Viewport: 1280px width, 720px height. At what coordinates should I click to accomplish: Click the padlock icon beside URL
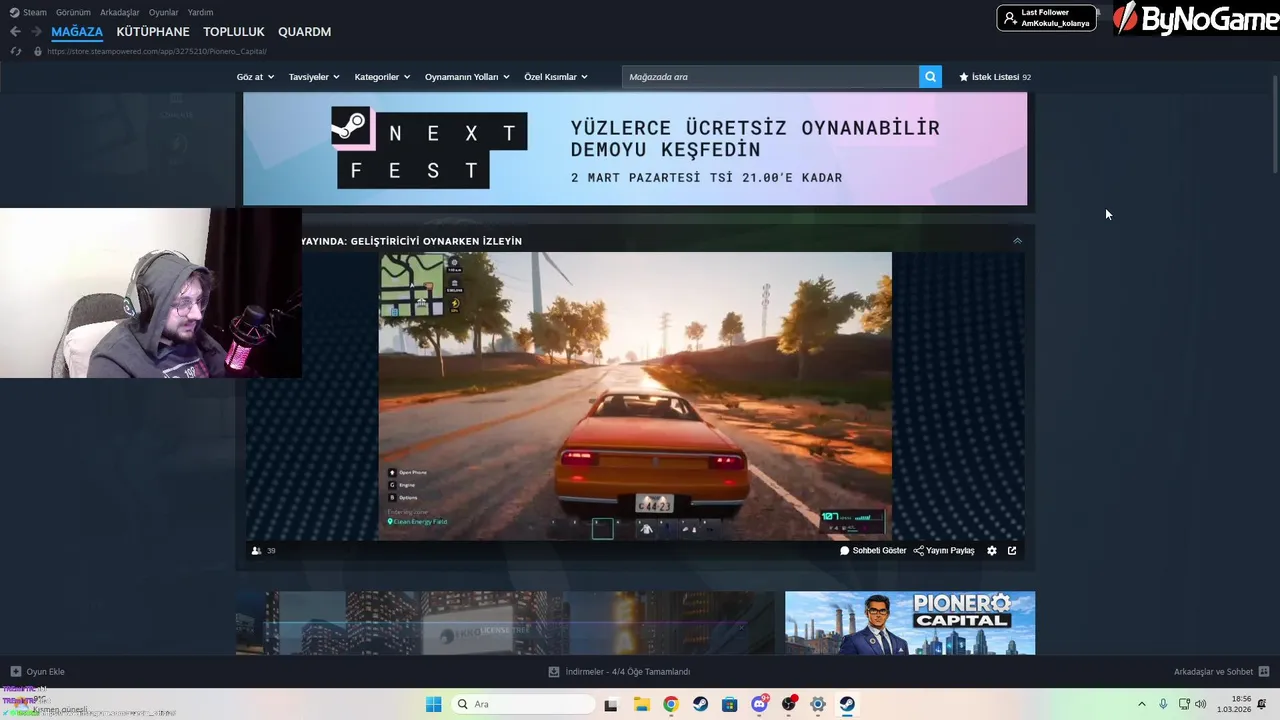point(38,51)
